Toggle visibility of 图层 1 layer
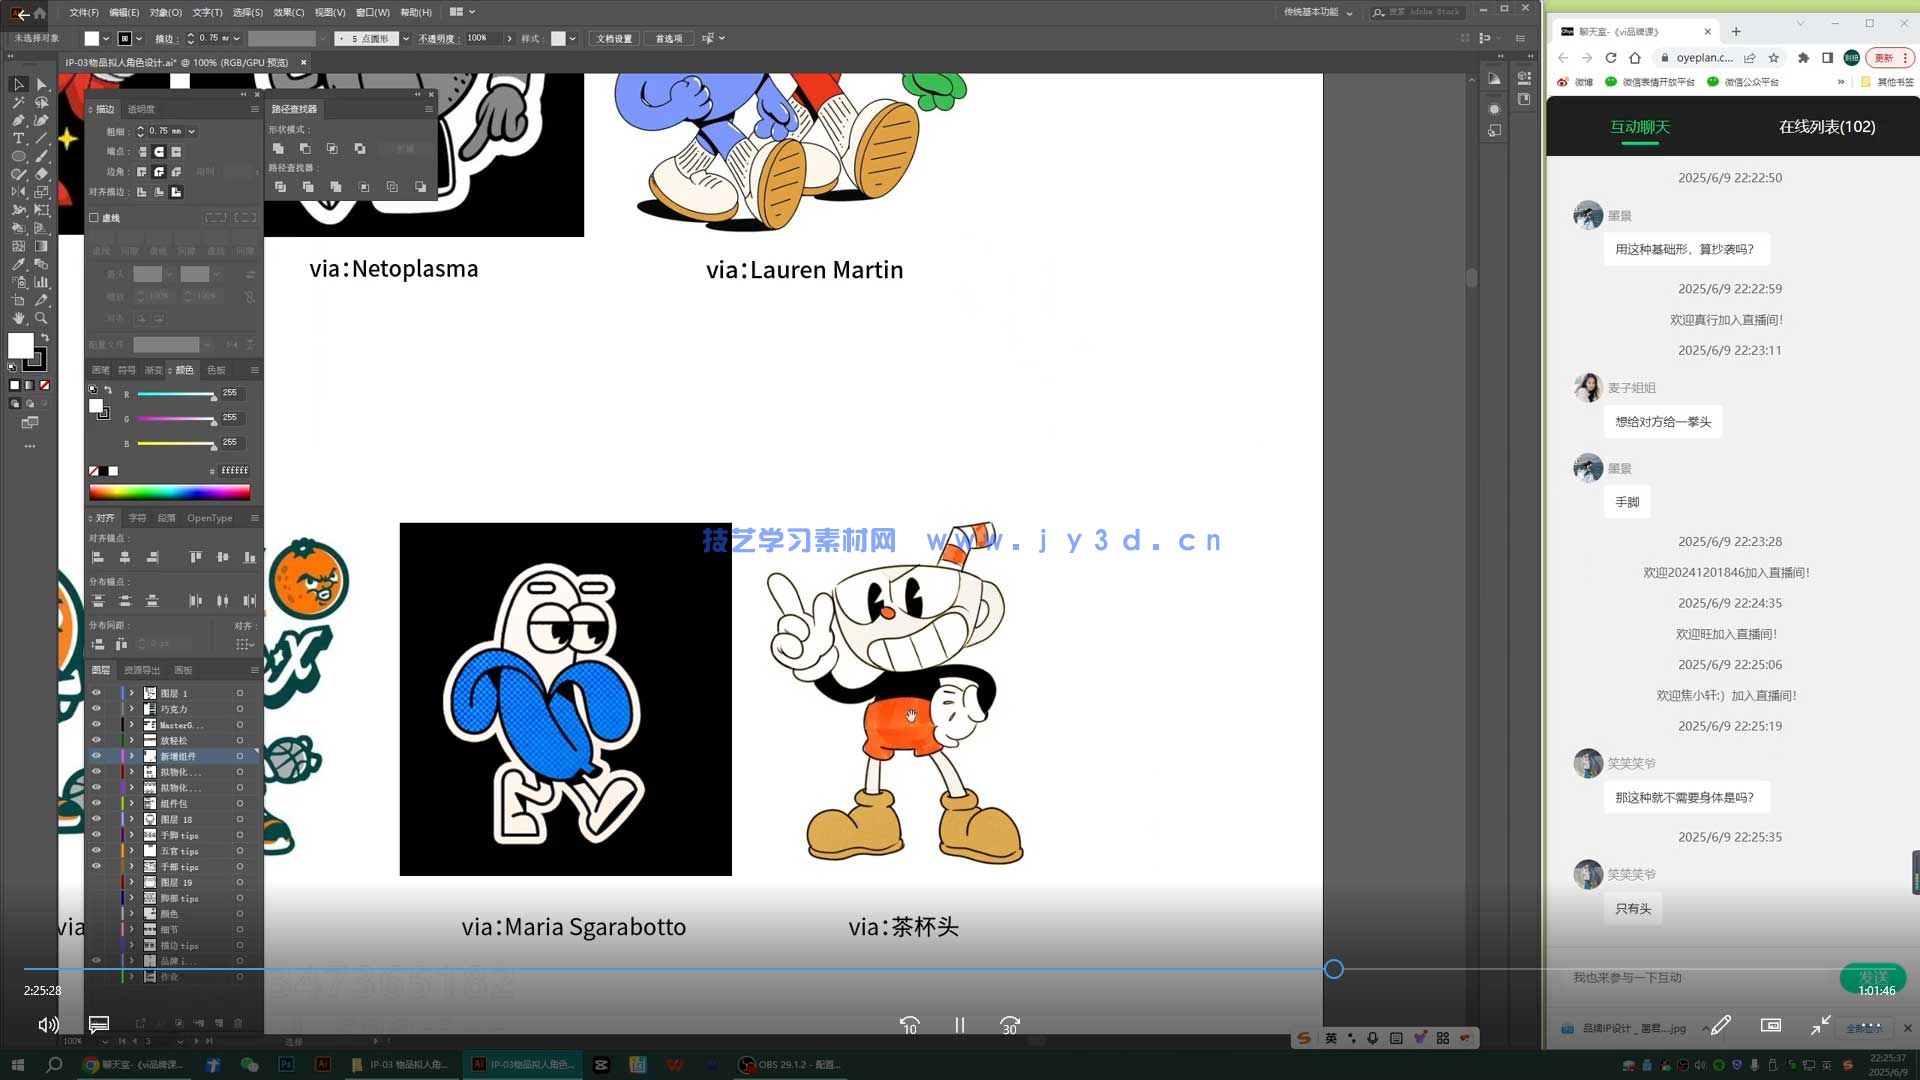Screen dimensions: 1920x1080 [x=96, y=692]
